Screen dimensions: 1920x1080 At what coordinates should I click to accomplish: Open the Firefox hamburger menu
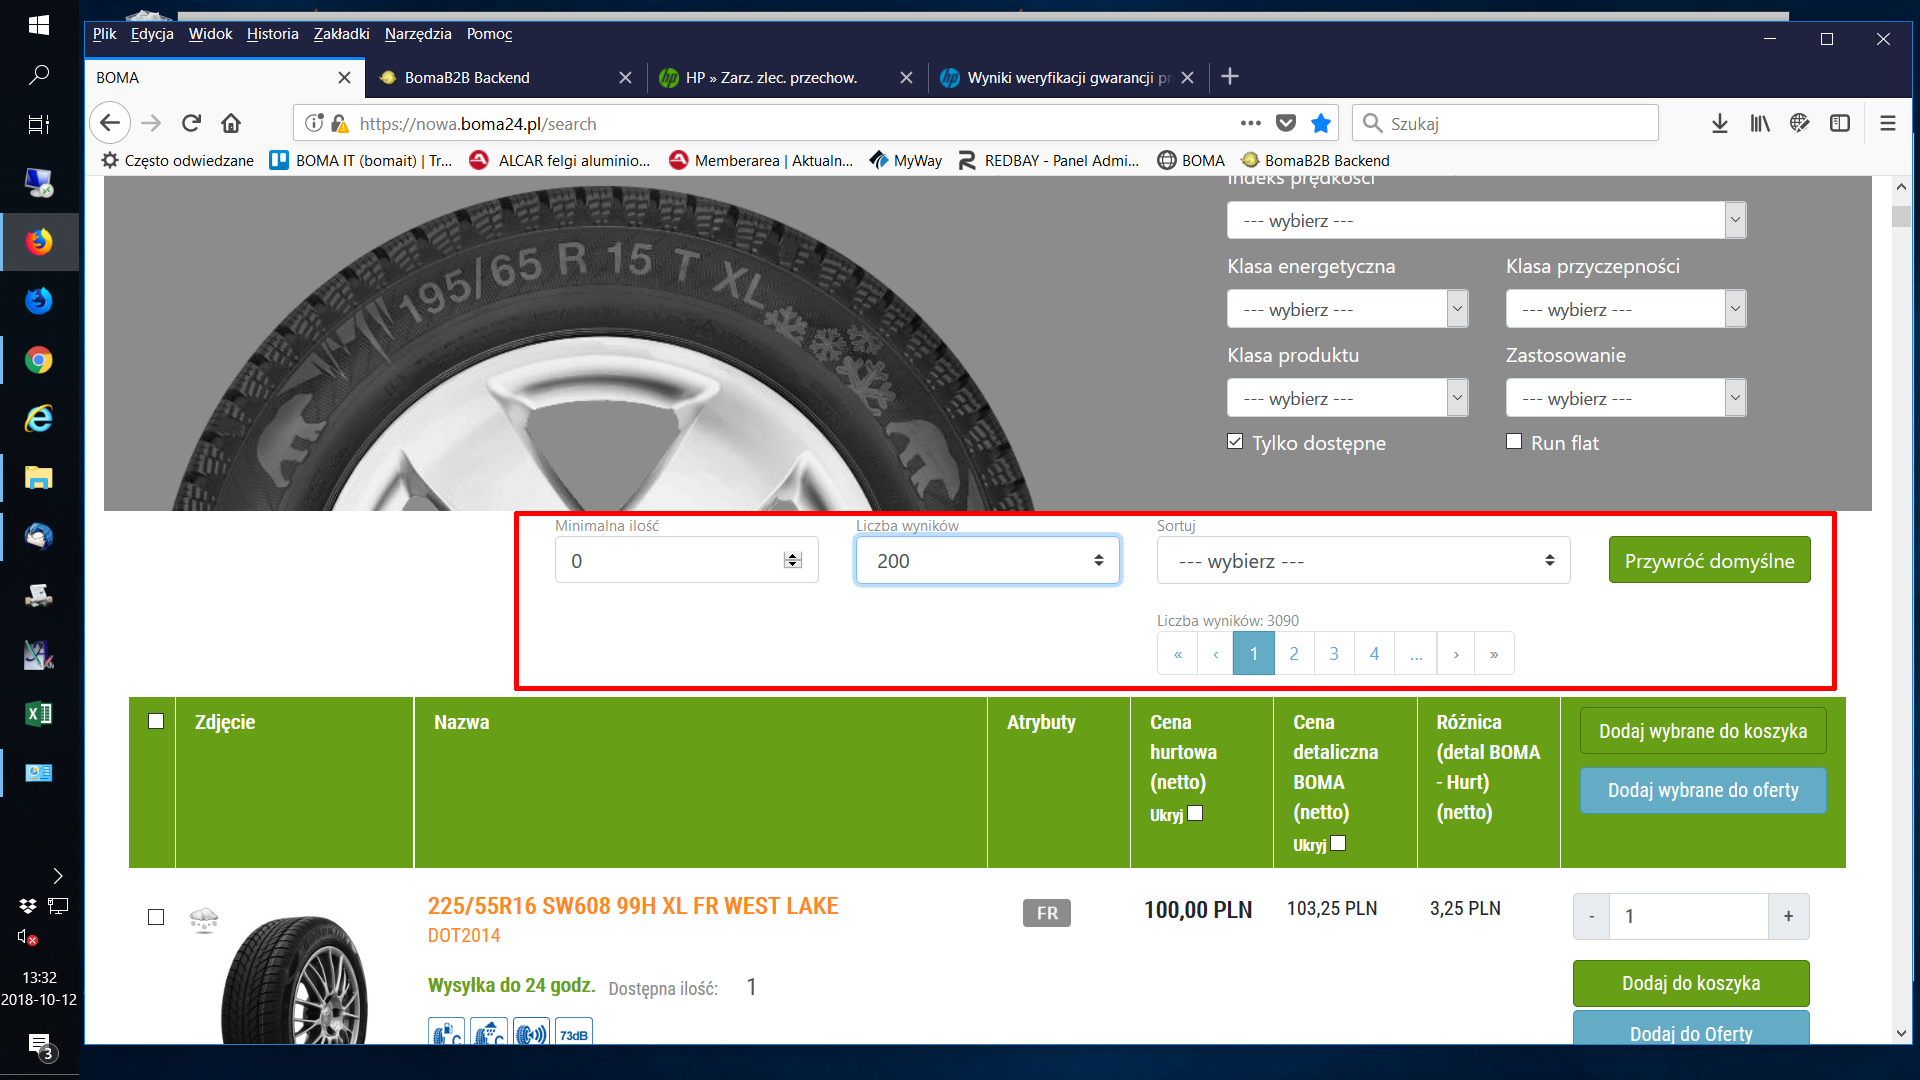coord(1887,123)
